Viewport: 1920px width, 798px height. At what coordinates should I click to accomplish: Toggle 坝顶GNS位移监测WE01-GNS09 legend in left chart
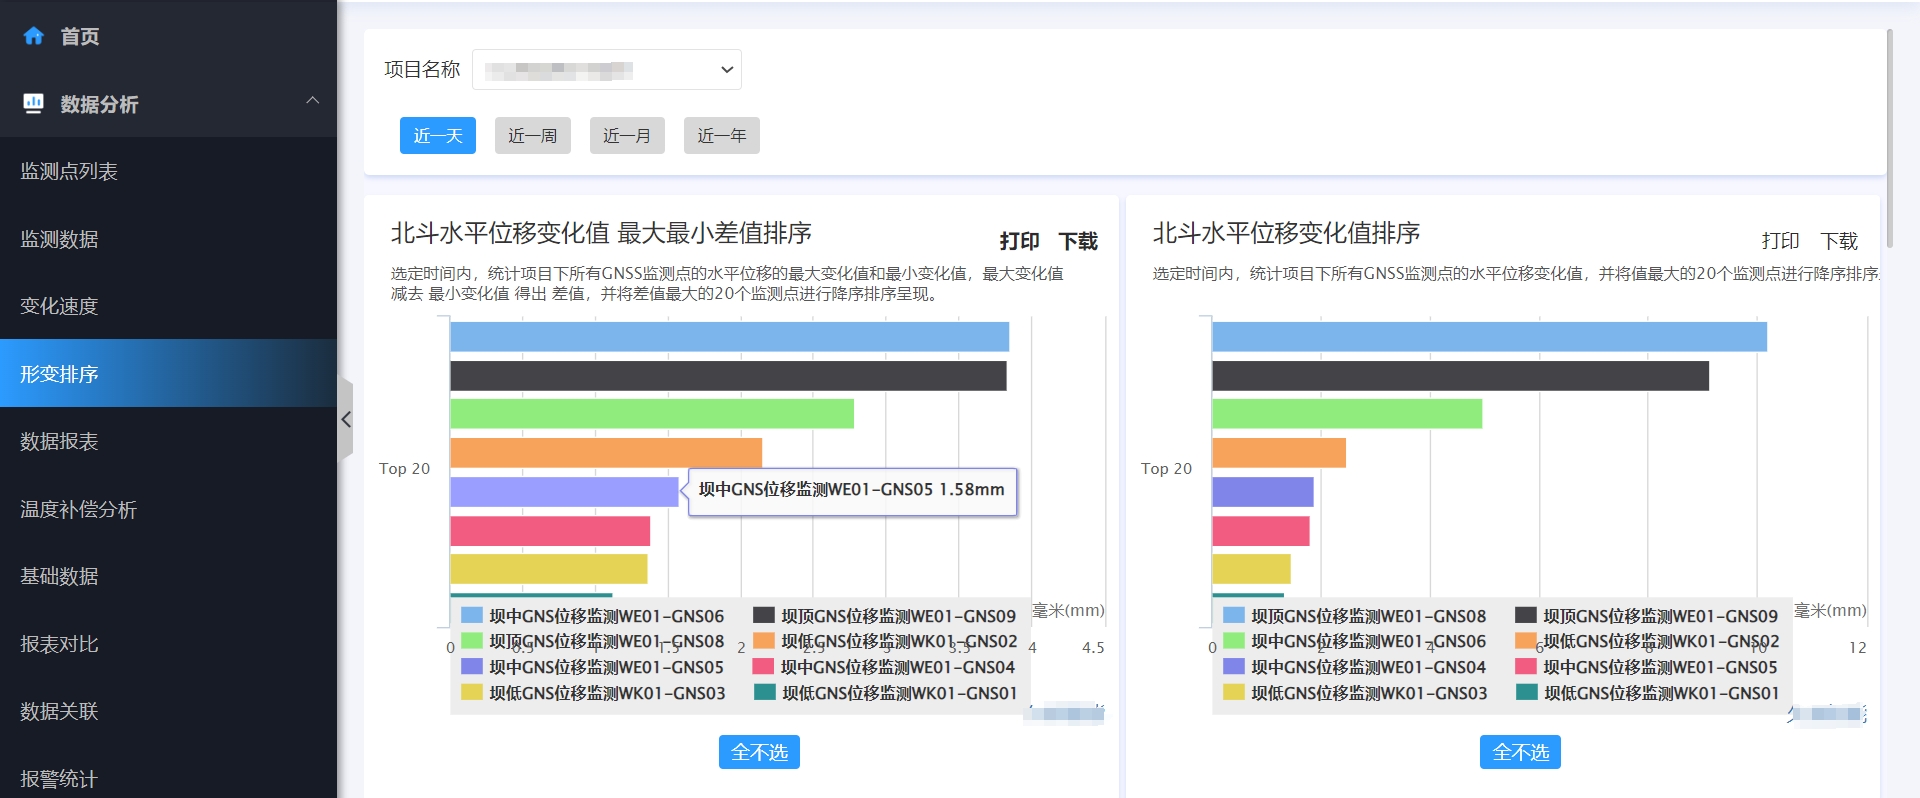coord(885,616)
